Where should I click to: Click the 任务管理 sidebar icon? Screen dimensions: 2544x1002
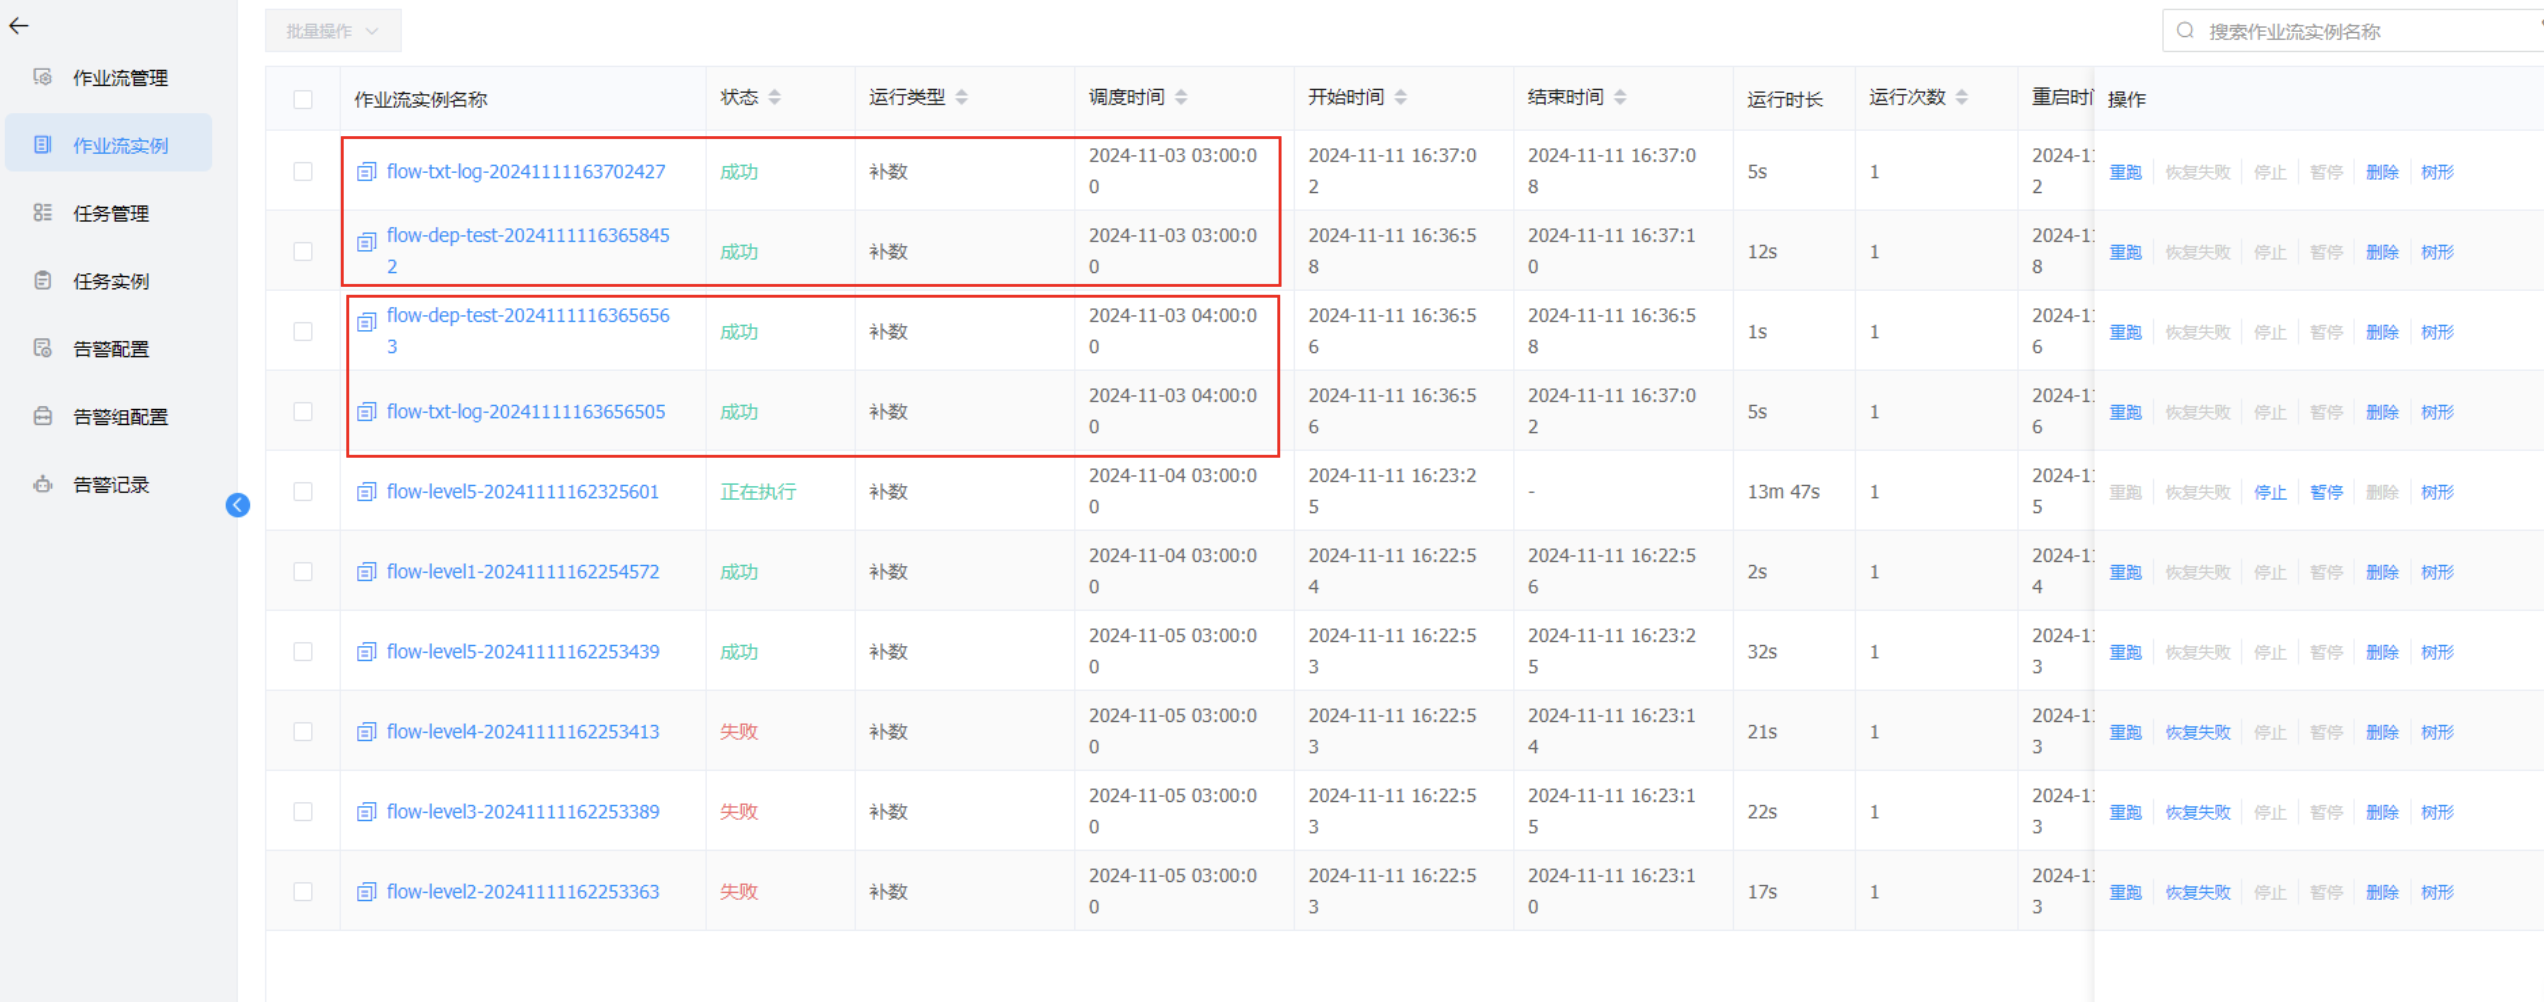[x=43, y=213]
